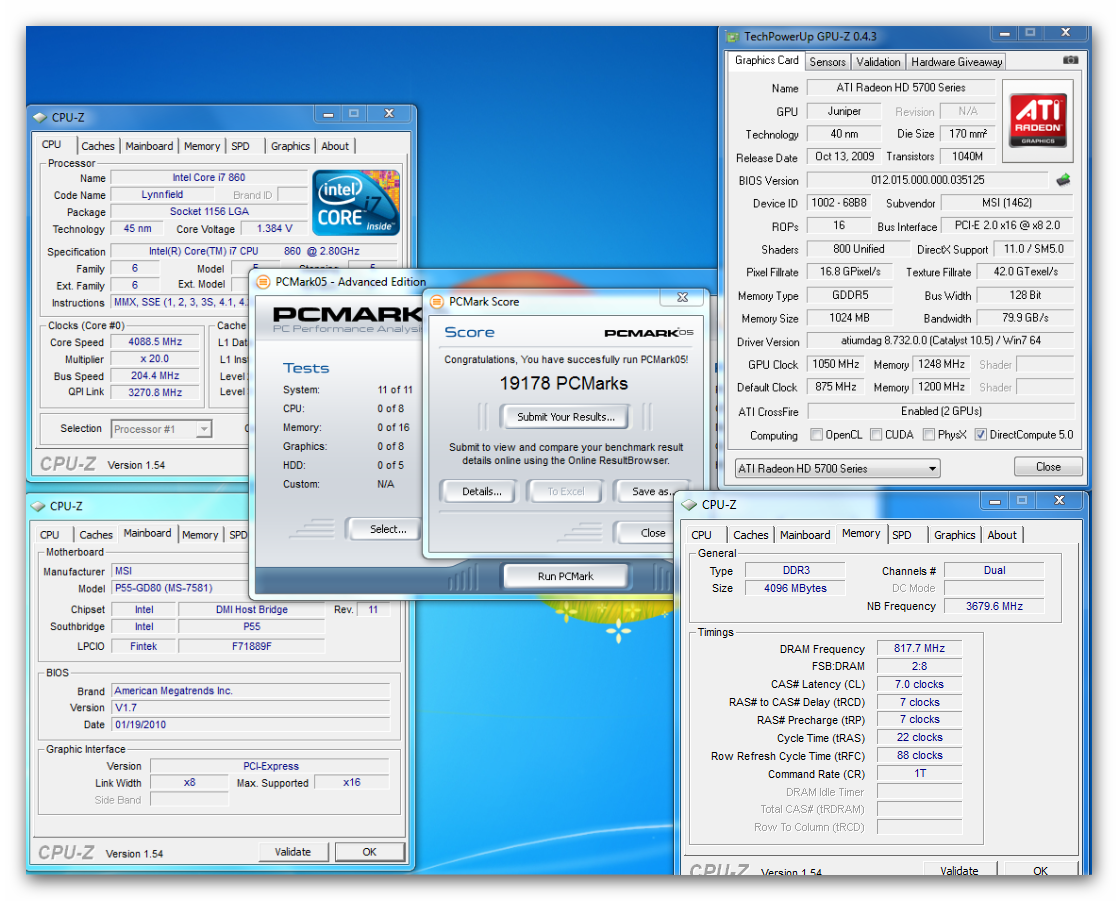Click the Bus Speed 204.4 MHz value
1118x901 pixels.
155,376
